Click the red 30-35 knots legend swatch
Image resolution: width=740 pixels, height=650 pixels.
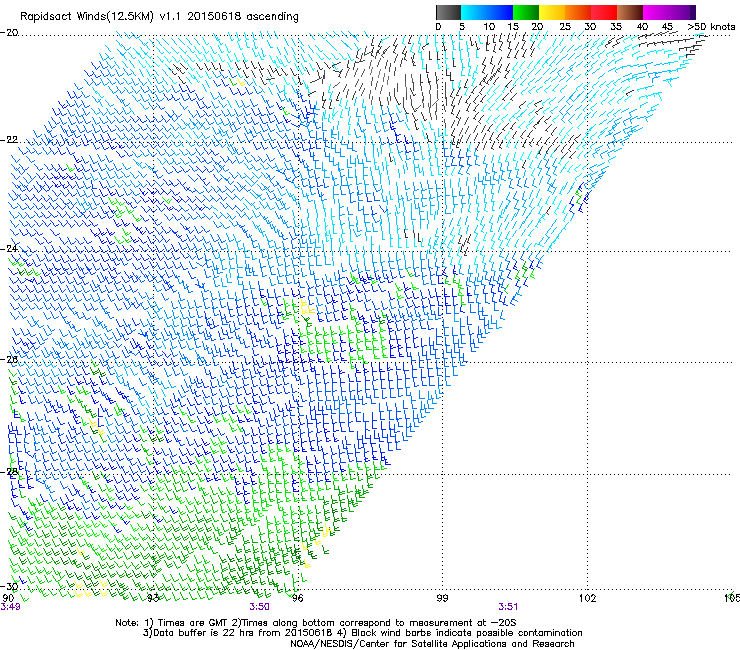point(604,12)
